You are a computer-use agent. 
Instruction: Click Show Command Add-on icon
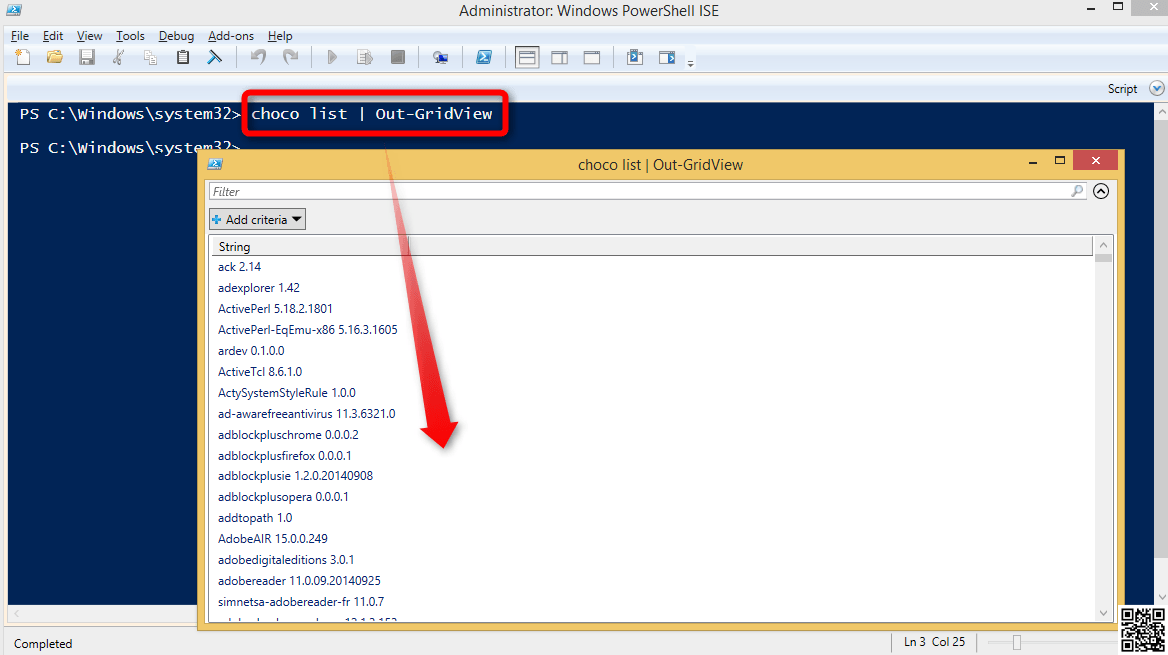(667, 57)
